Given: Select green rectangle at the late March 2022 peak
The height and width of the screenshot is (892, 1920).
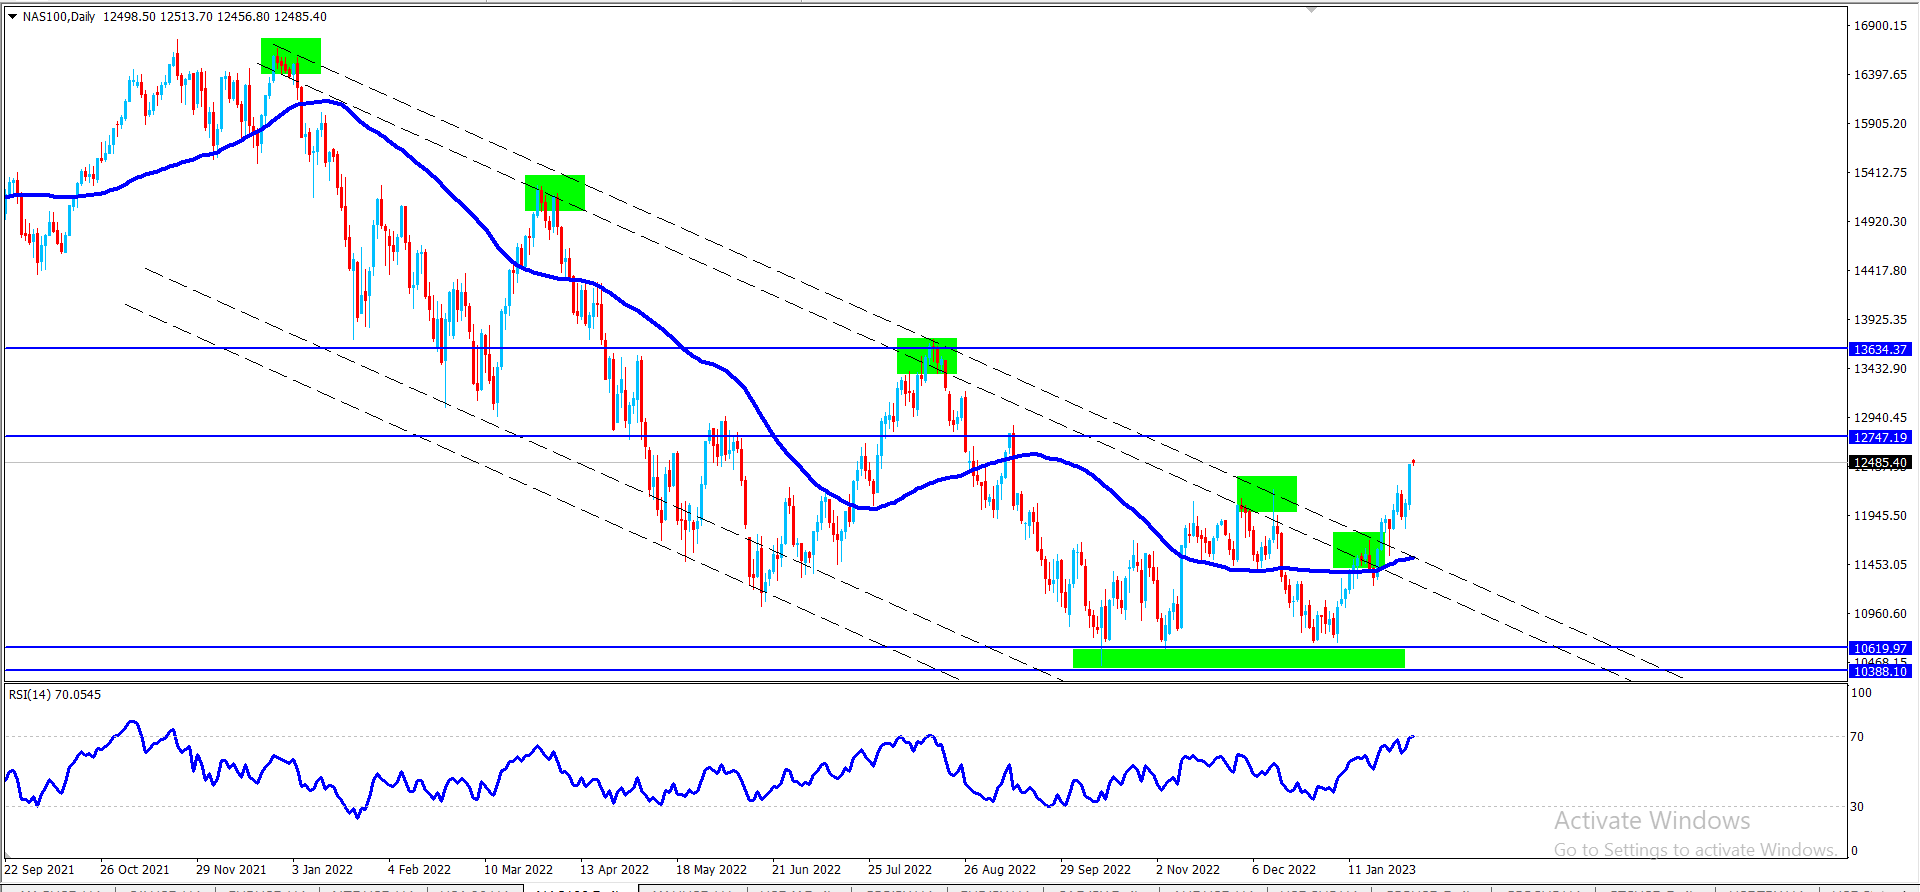Looking at the screenshot, I should point(555,193).
